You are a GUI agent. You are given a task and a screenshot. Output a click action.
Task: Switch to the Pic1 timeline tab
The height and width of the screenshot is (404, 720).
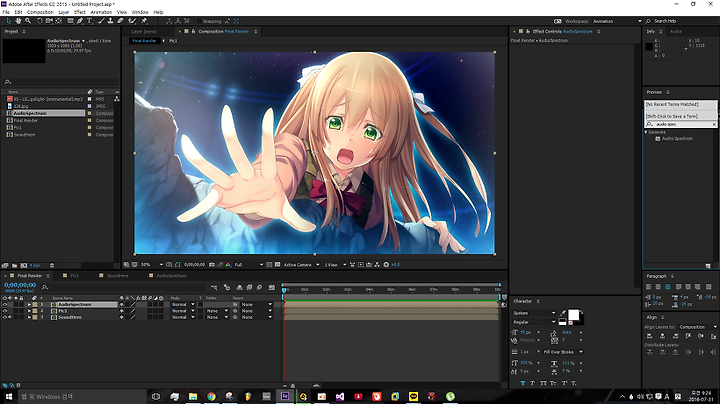(74, 275)
